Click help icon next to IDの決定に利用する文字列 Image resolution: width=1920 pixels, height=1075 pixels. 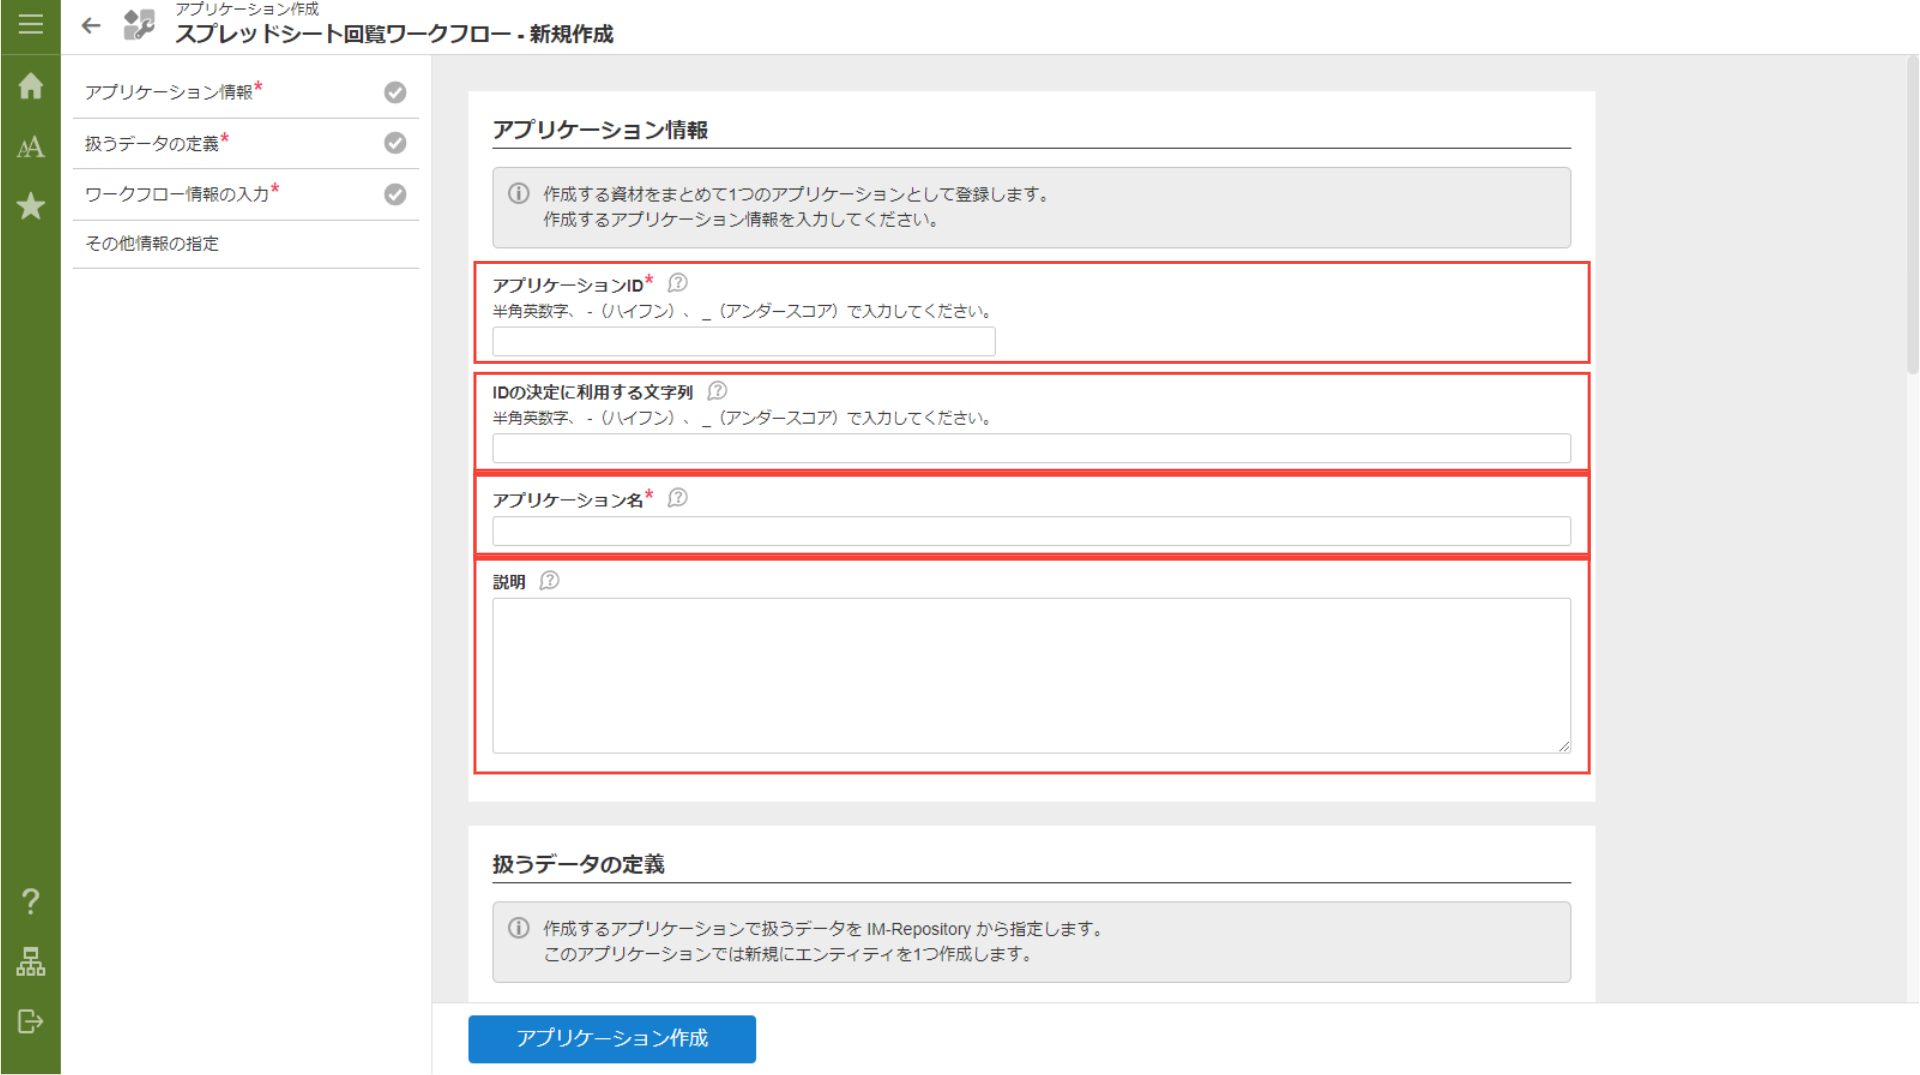point(717,391)
